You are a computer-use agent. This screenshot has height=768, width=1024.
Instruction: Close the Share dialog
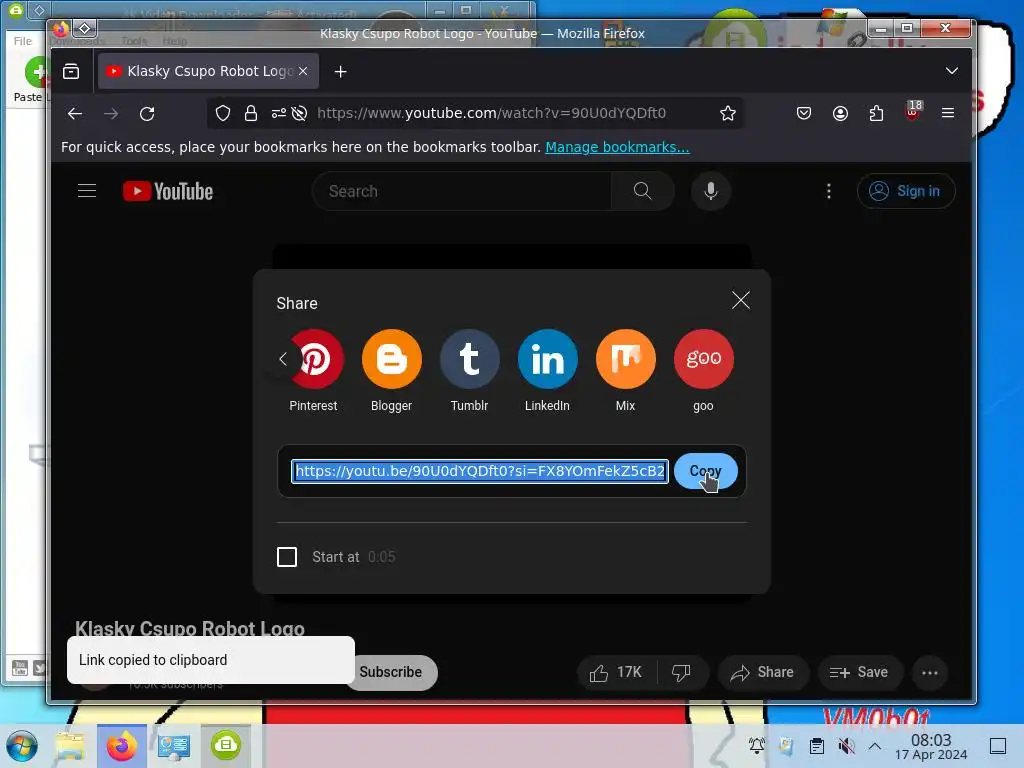(x=741, y=300)
